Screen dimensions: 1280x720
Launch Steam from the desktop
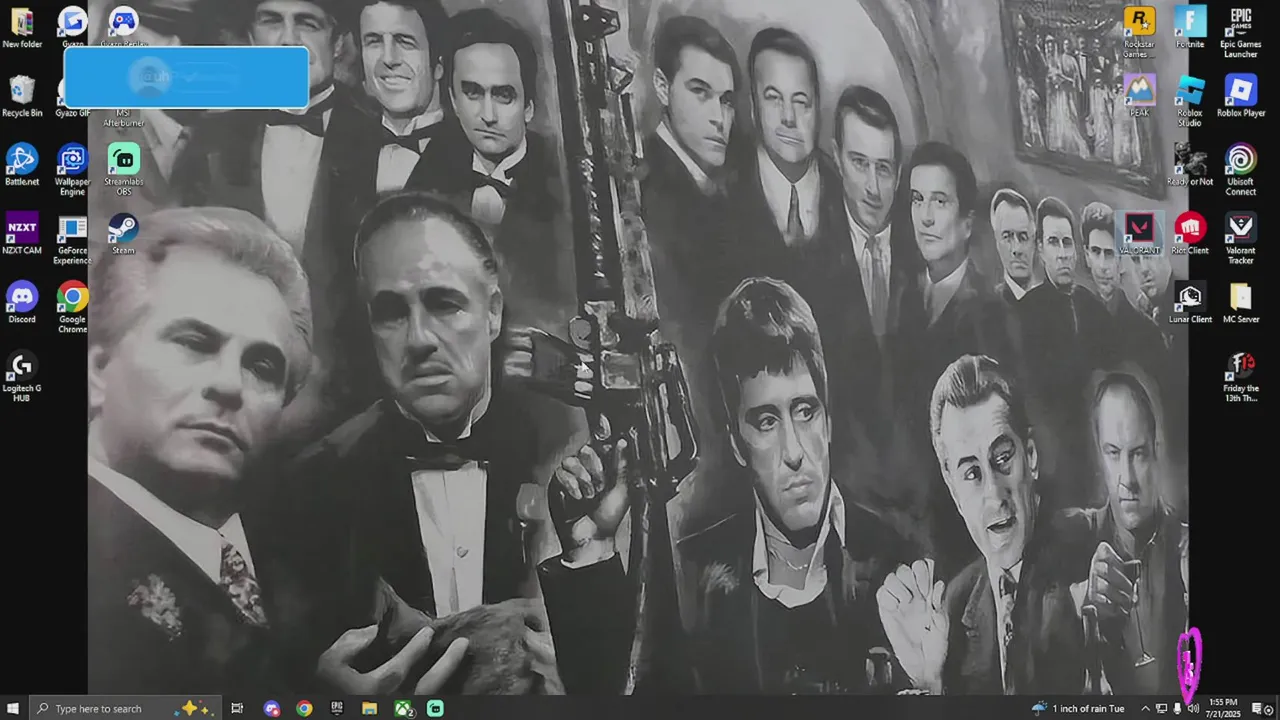tap(123, 235)
